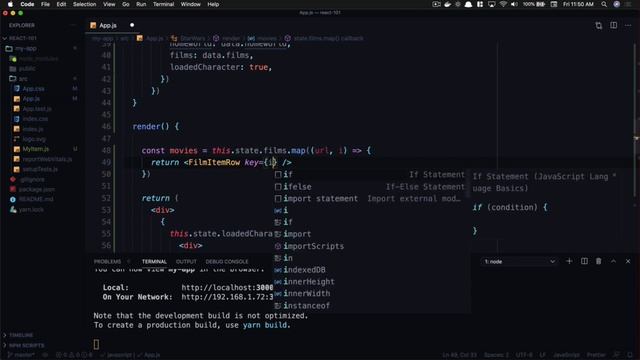Screen dimensions: 640x360
Task: Maximize the panel with the chevron up
Action: [x=613, y=261]
